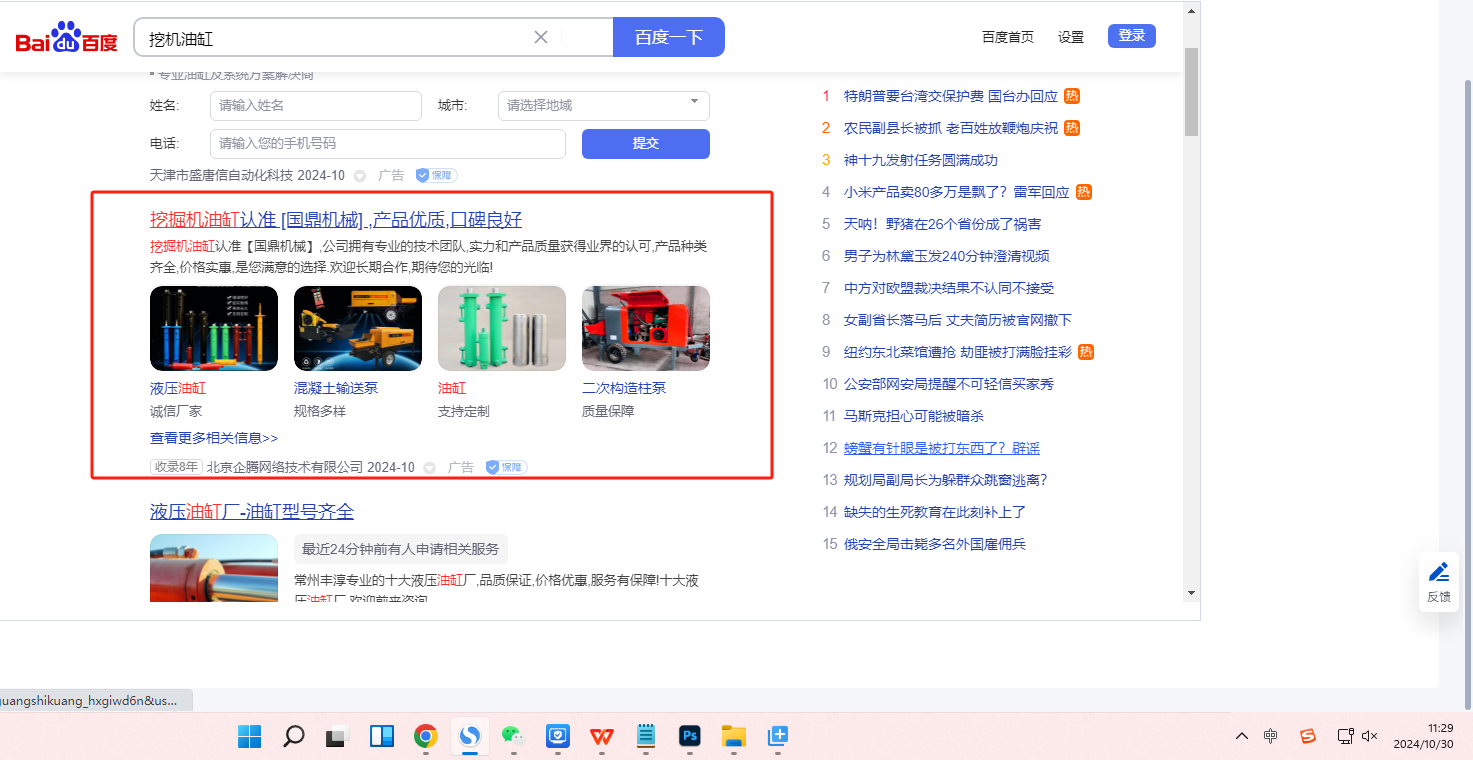Click 最近24分钟前有人申请相关服务 label
This screenshot has width=1473, height=760.
point(400,549)
